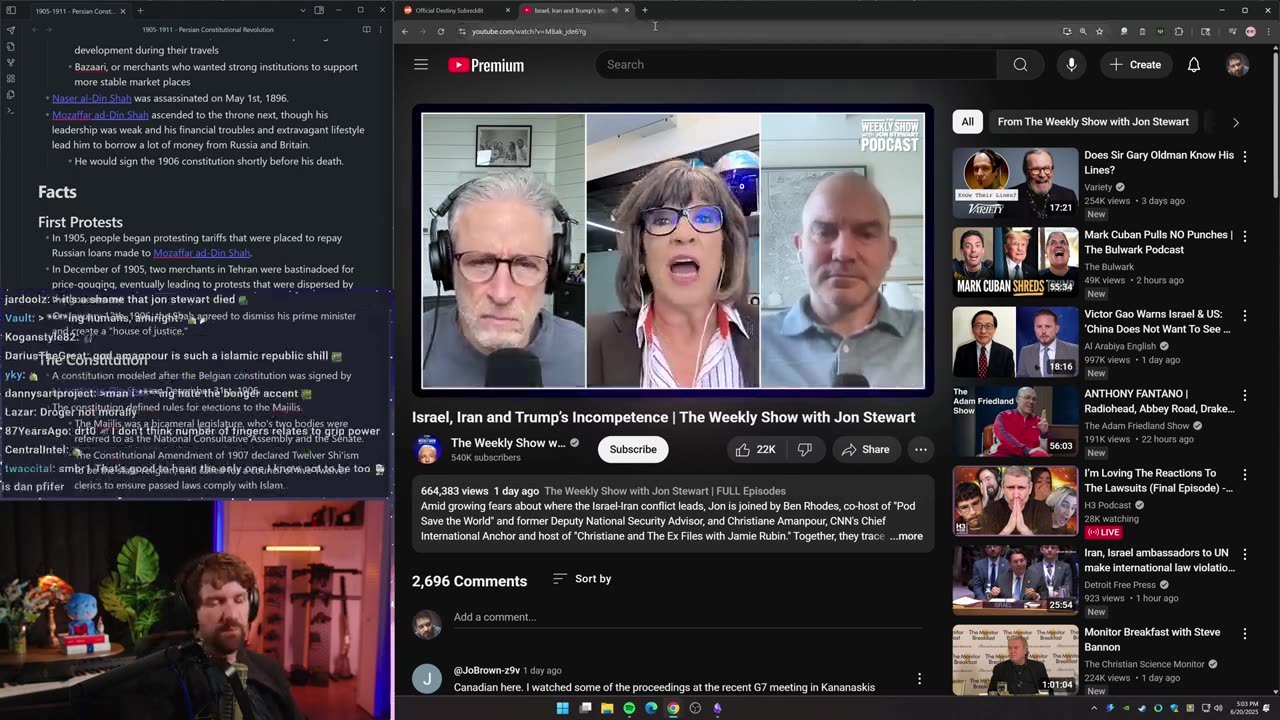Open 'Mark Cuban Pulls NO Punches' video thumbnail
Image resolution: width=1280 pixels, height=720 pixels.
click(1015, 262)
